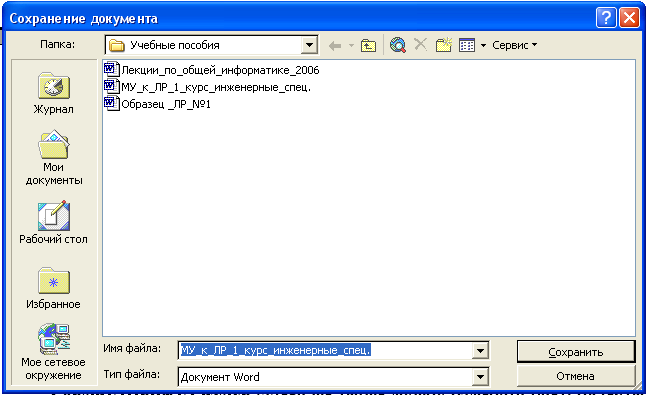Expand the Тип файла dropdown
This screenshot has width=646, height=395.
480,376
